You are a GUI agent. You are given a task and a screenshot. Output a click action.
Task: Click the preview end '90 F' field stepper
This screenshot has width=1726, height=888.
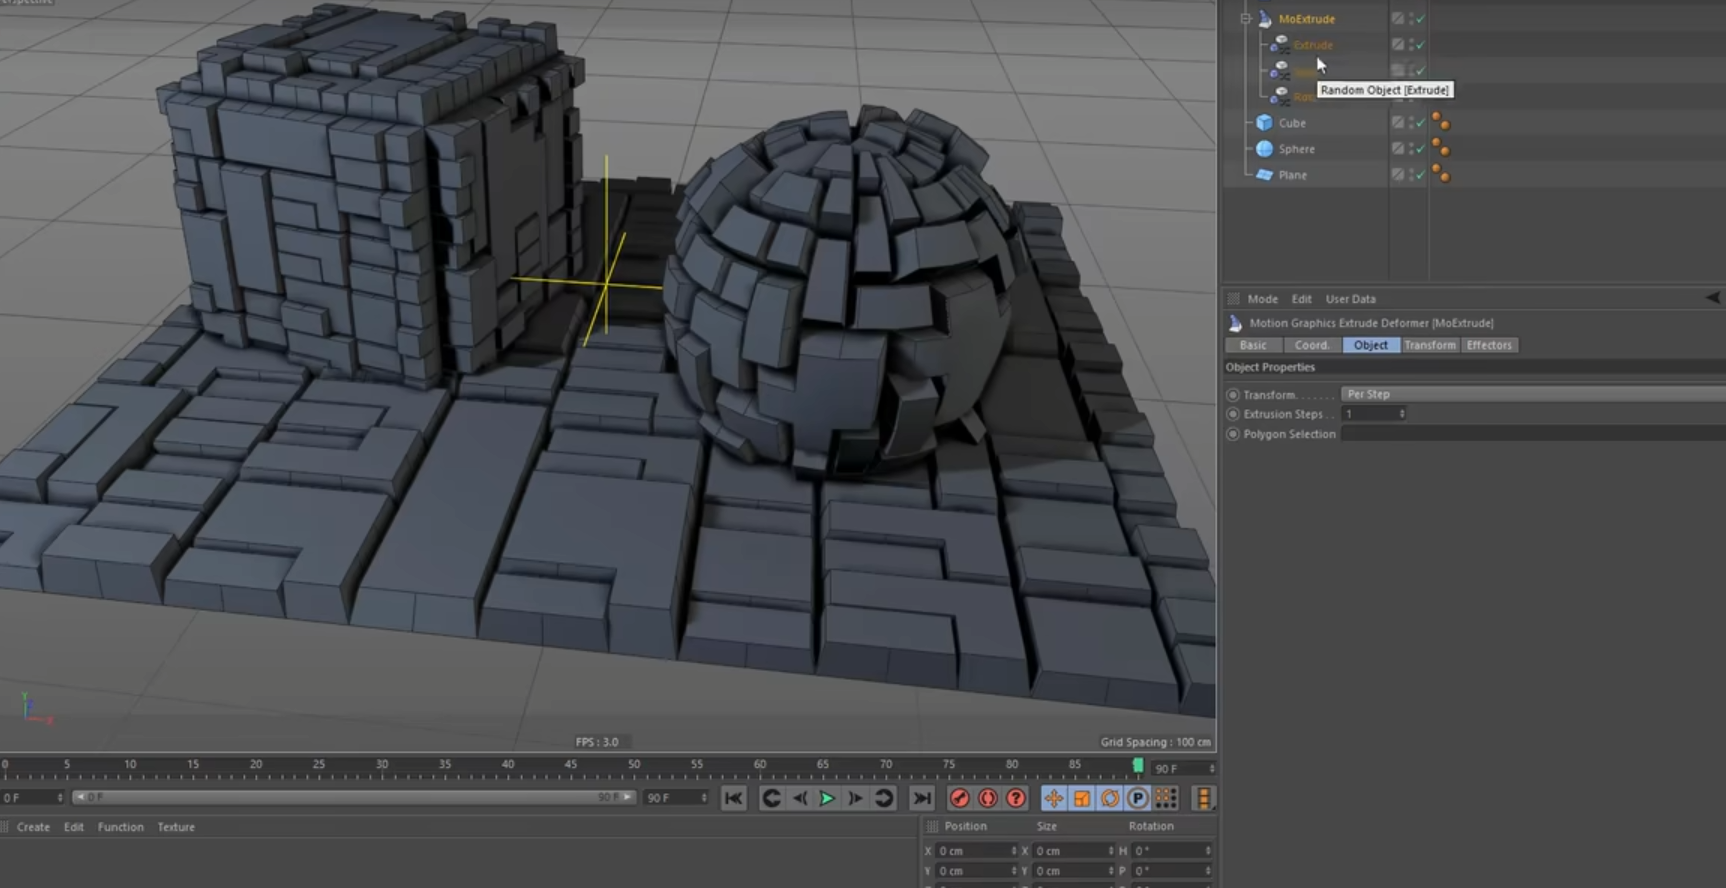click(x=704, y=798)
